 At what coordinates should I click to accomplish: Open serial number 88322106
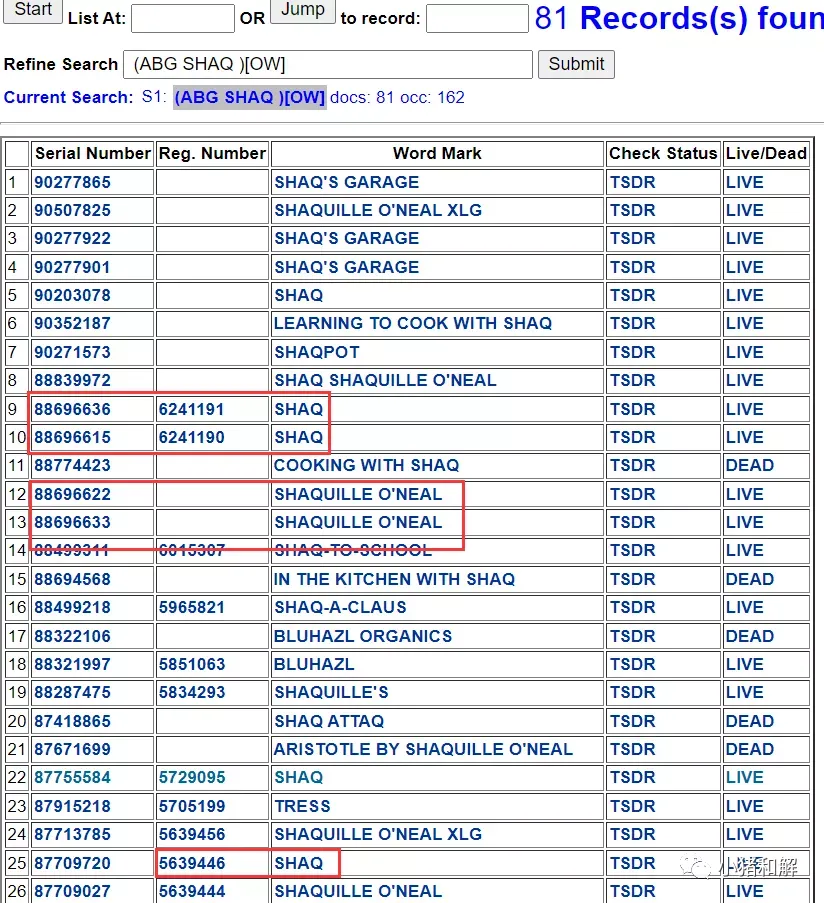click(73, 636)
